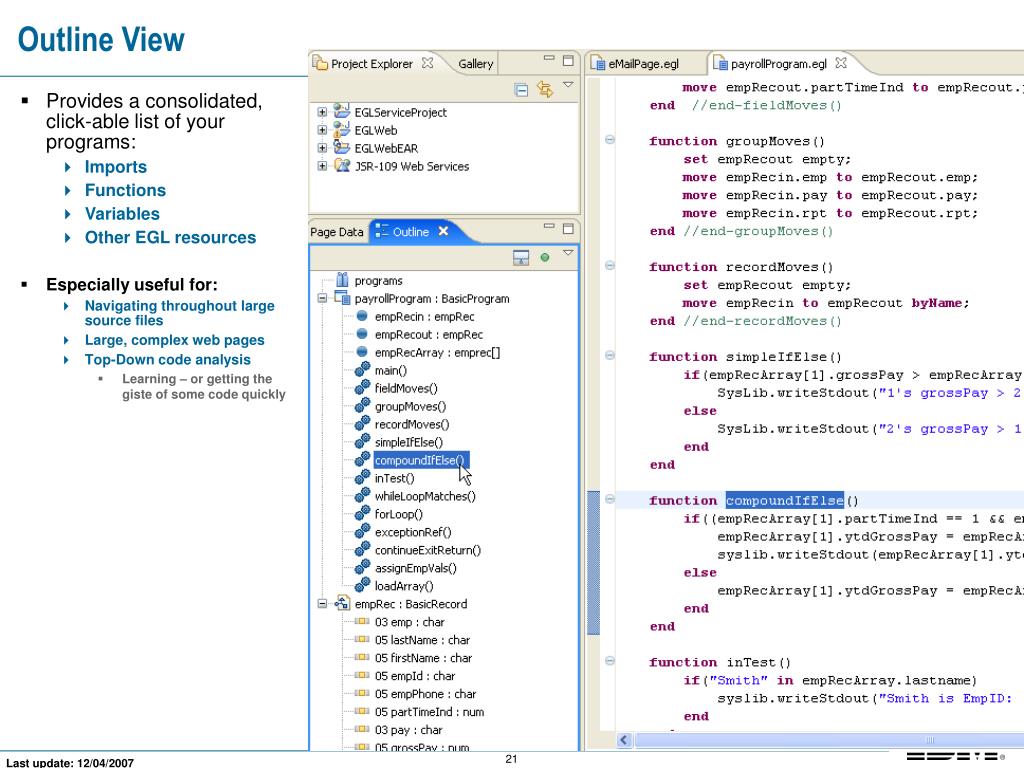Select the EGLWebEAR project icon

pyautogui.click(x=342, y=147)
